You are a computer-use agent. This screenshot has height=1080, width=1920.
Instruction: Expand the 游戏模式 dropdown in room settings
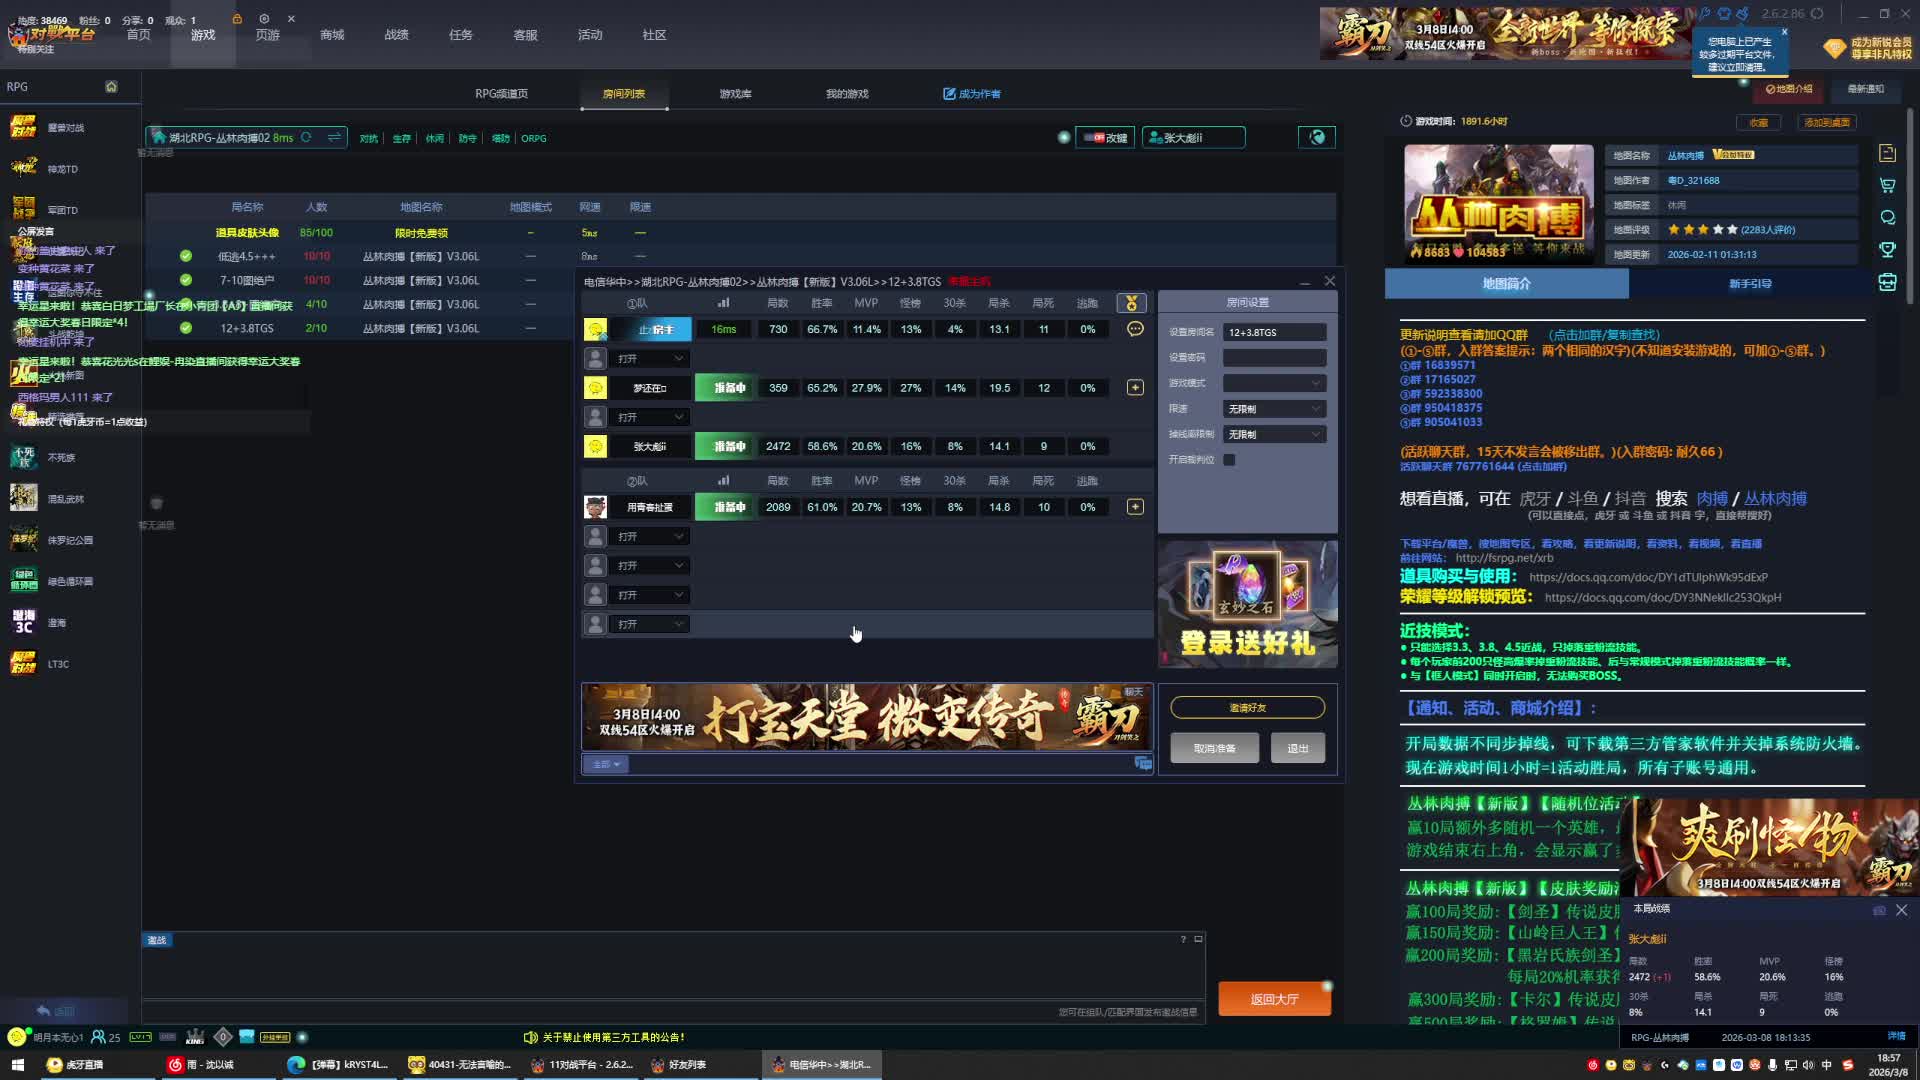[x=1274, y=383]
